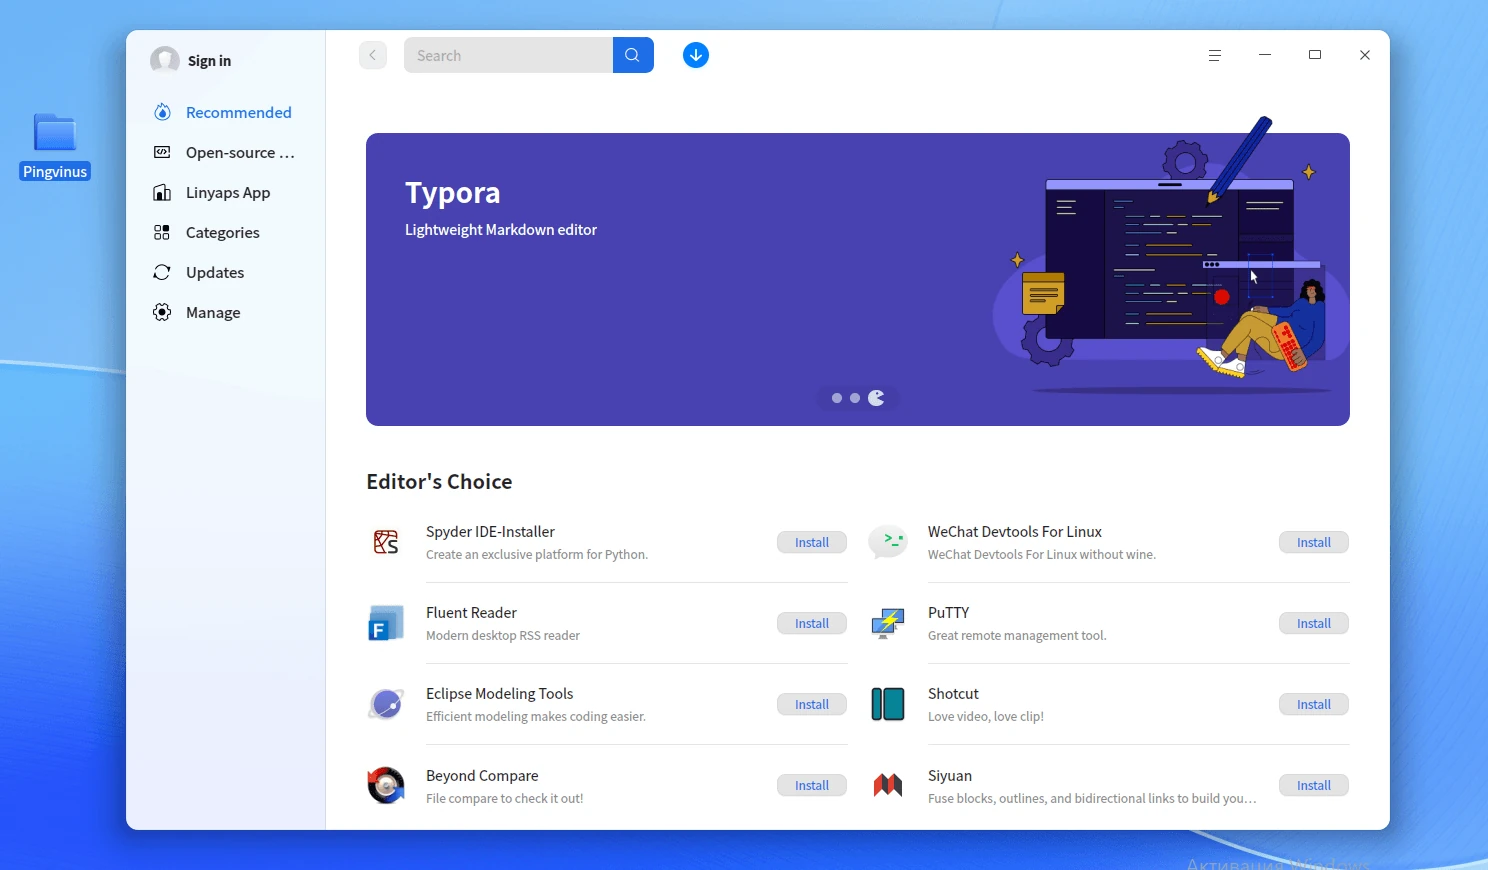Focus the Search input field
This screenshot has height=870, width=1488.
click(x=508, y=55)
